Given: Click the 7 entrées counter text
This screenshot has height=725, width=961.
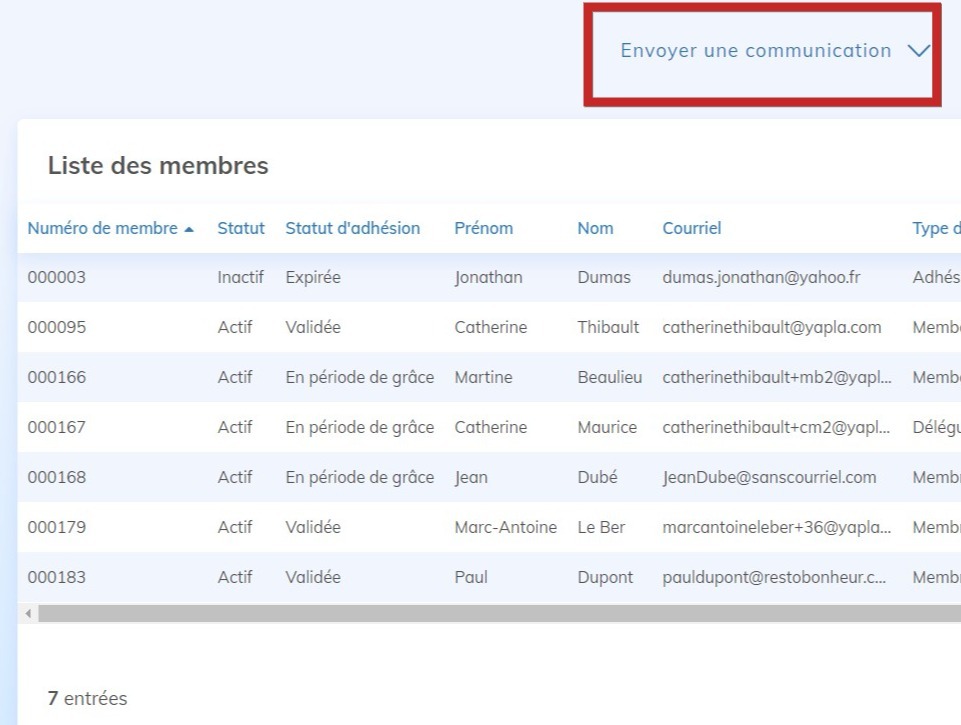Looking at the screenshot, I should tap(88, 698).
